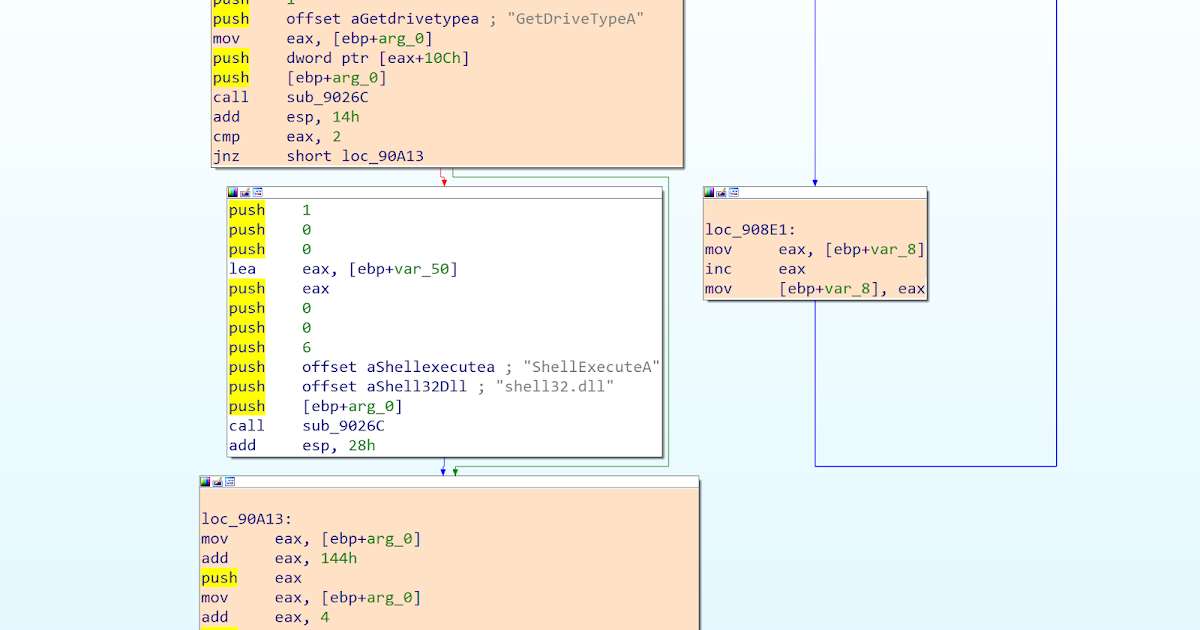
Task: Click the '[ebp+var_8], eax' operand
Action: pyautogui.click(x=852, y=288)
